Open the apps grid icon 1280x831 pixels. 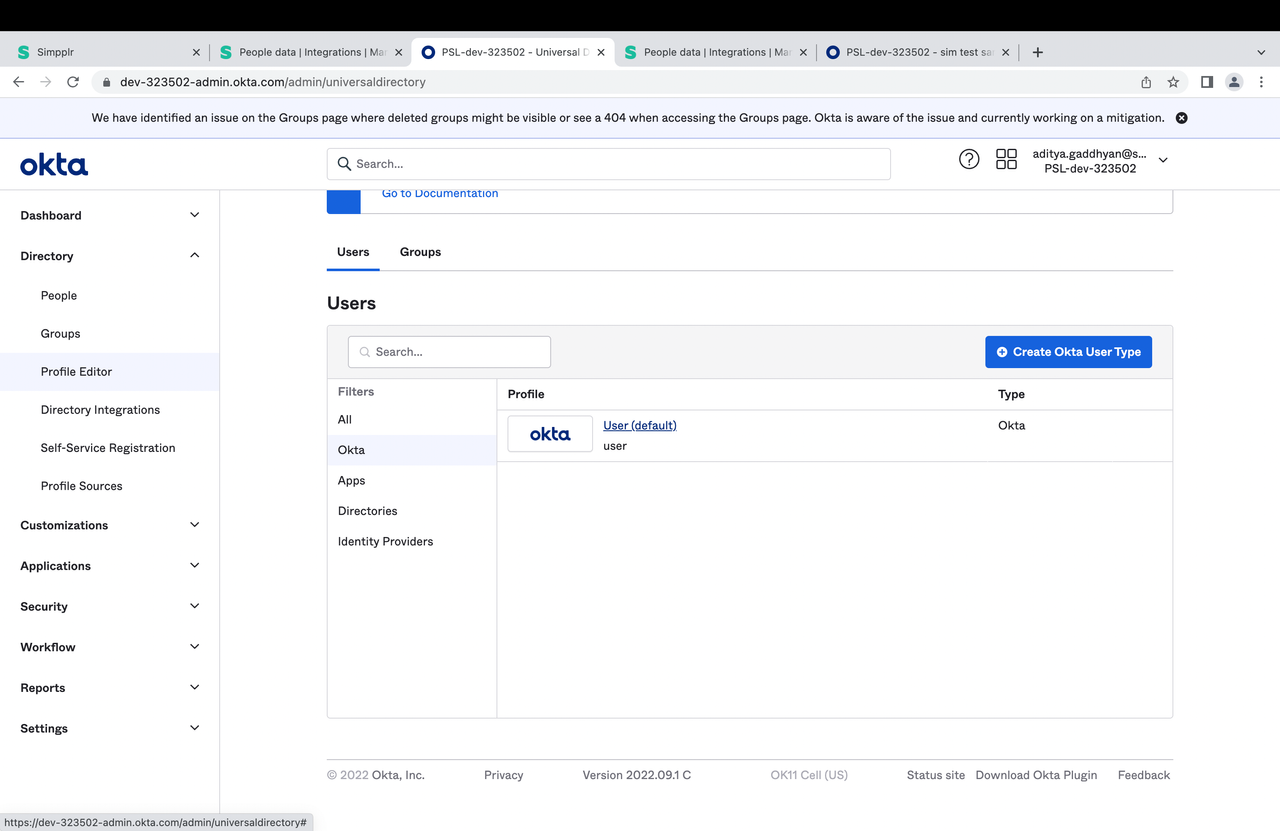point(1006,159)
